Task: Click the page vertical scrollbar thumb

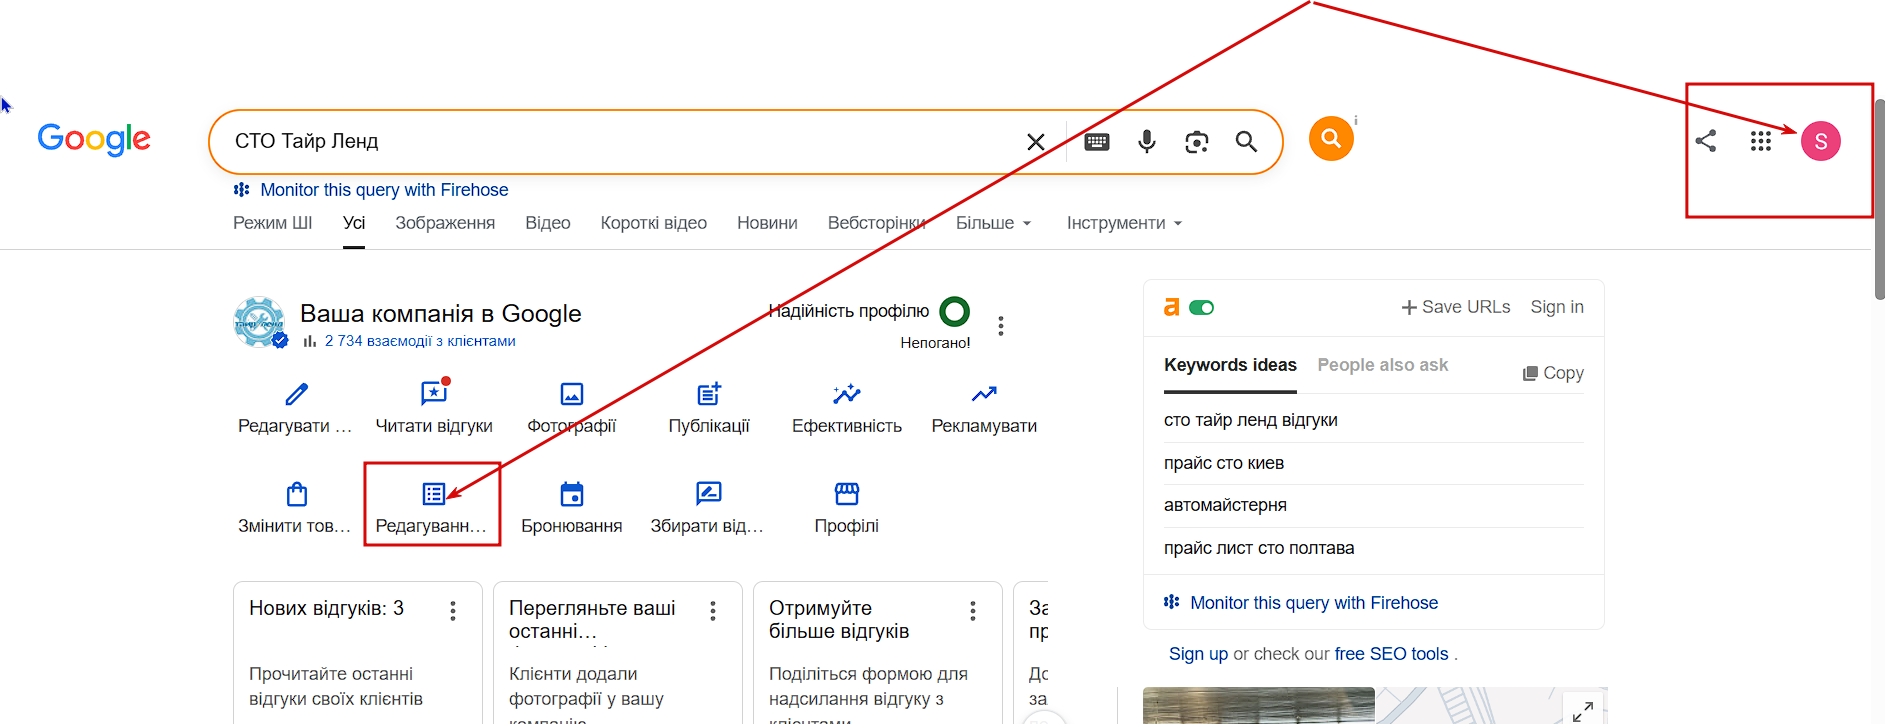Action: point(1879,198)
